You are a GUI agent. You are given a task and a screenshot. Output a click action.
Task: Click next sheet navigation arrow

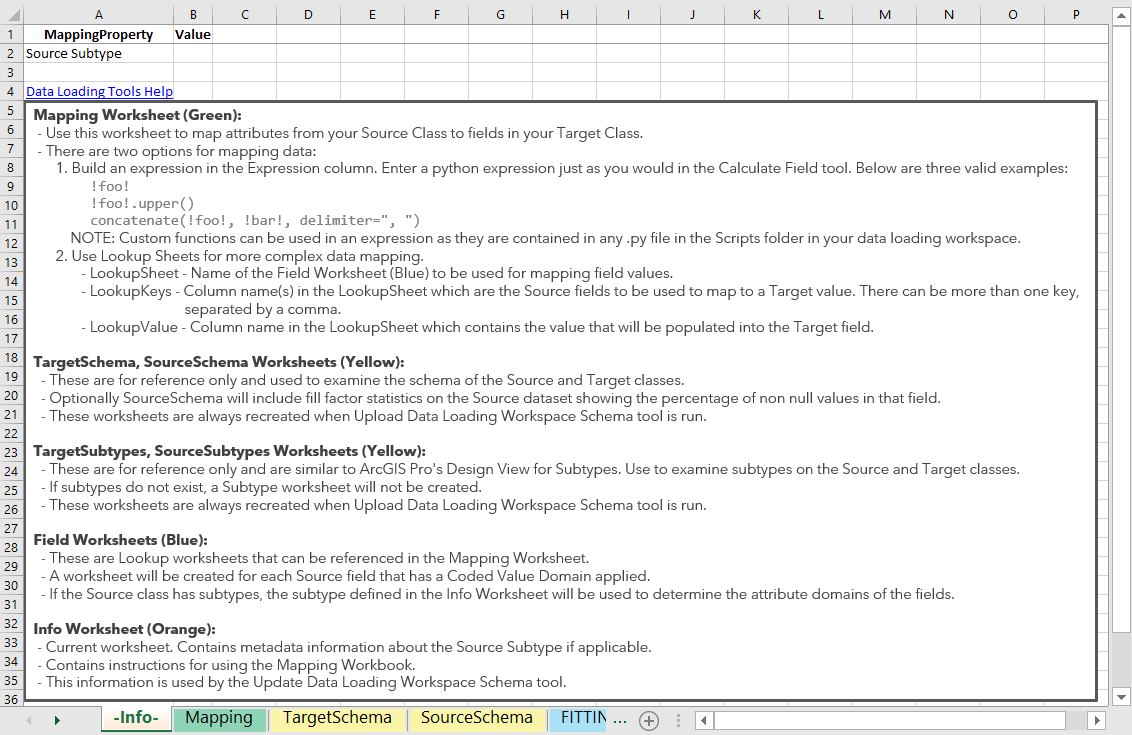pos(57,721)
